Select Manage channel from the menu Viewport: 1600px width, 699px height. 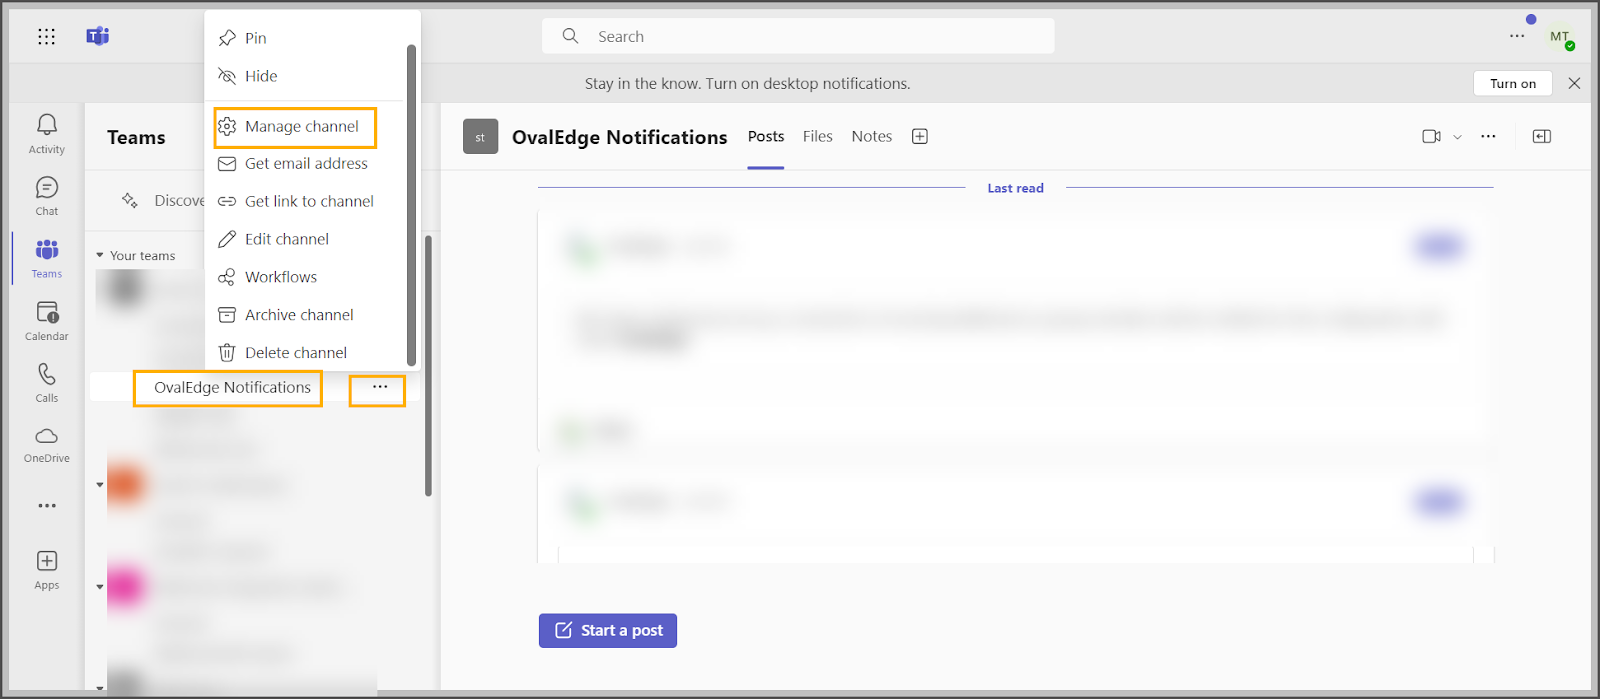[x=301, y=127]
